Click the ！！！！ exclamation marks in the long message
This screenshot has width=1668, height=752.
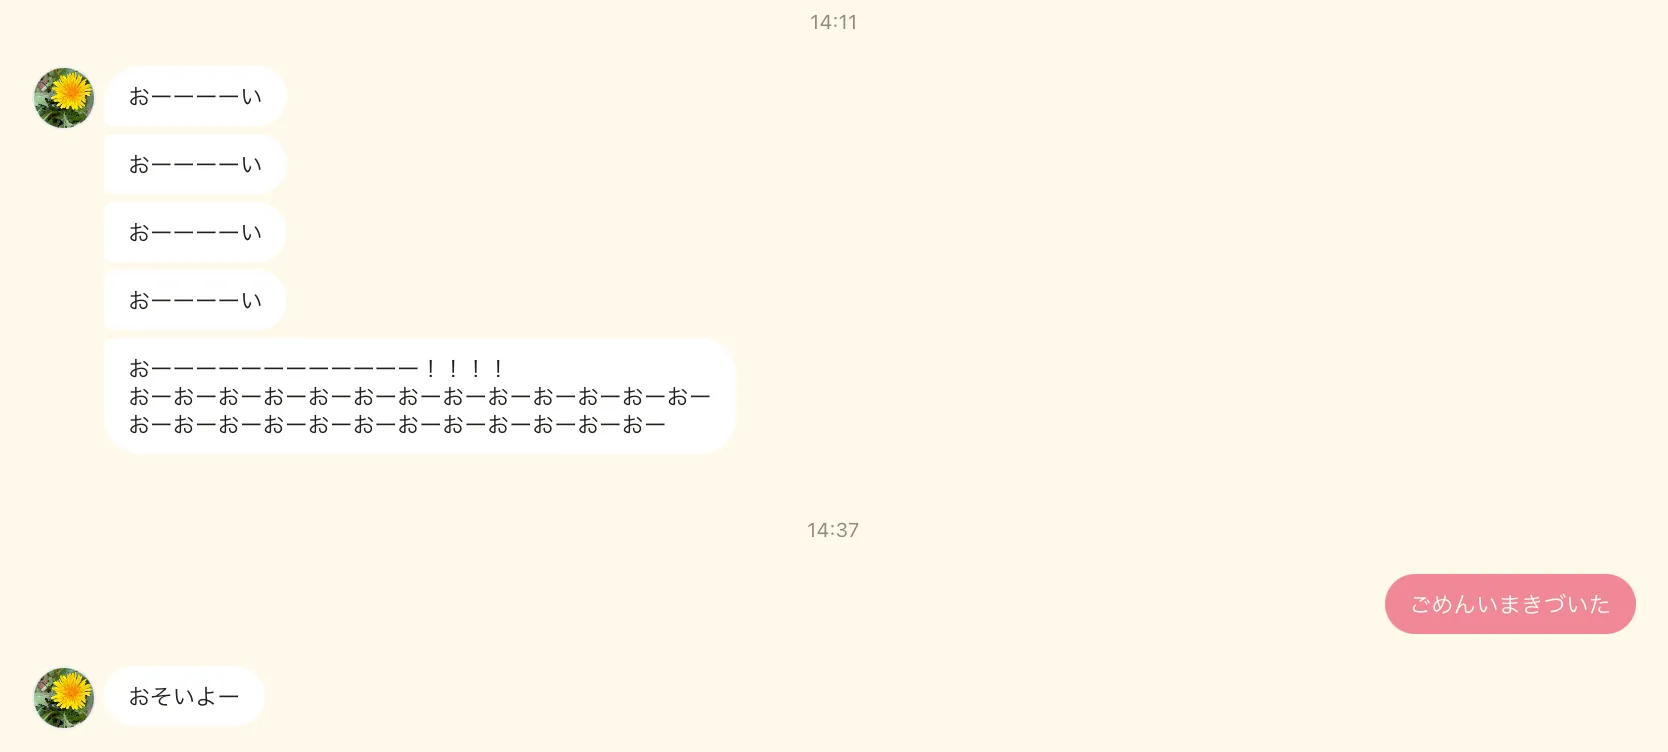coord(464,369)
